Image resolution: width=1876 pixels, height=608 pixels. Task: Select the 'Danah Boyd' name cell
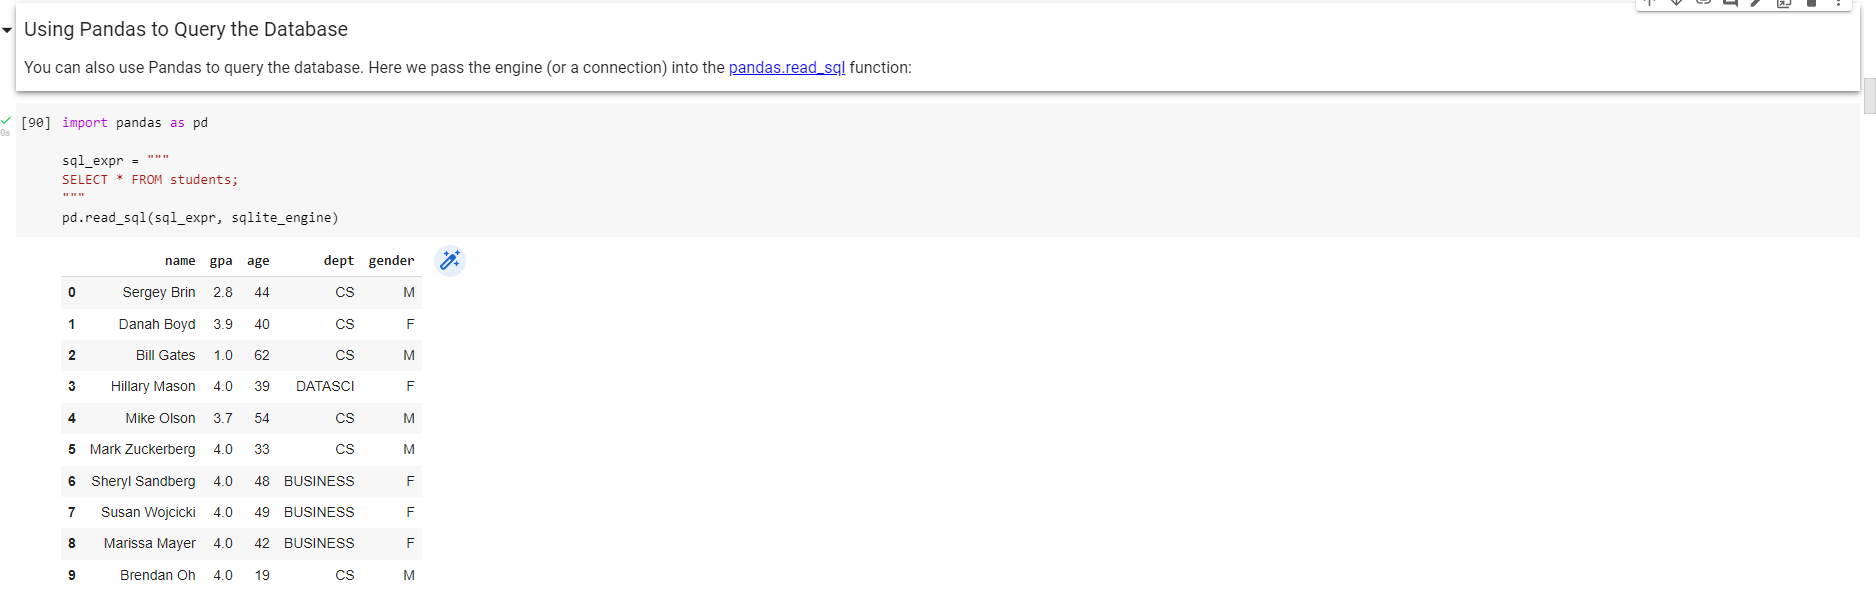(157, 324)
